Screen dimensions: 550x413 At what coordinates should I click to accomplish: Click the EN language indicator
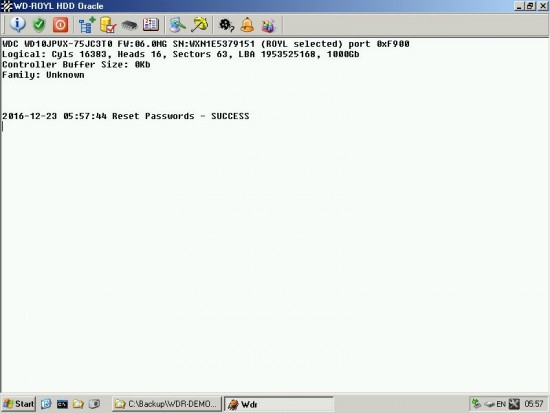[501, 404]
